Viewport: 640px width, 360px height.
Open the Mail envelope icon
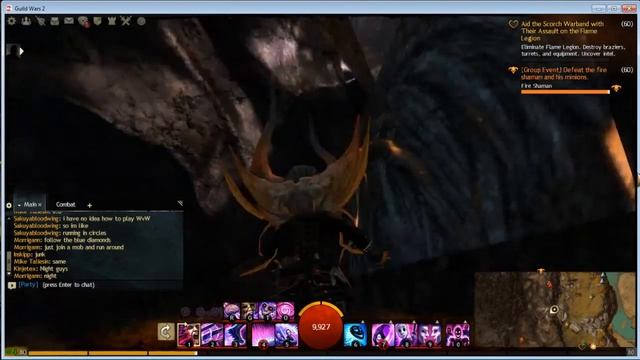point(69,20)
